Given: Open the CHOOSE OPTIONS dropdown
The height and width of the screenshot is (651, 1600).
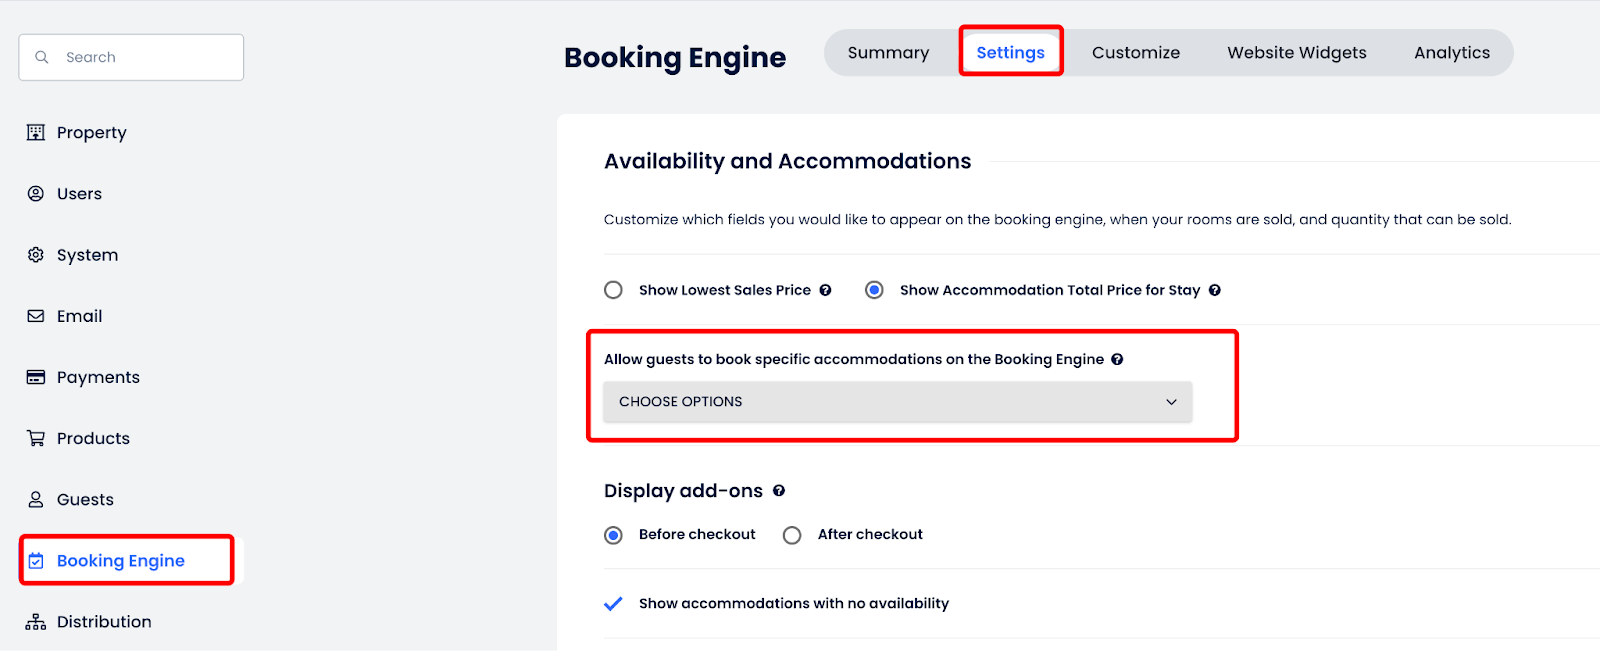Looking at the screenshot, I should coord(897,402).
